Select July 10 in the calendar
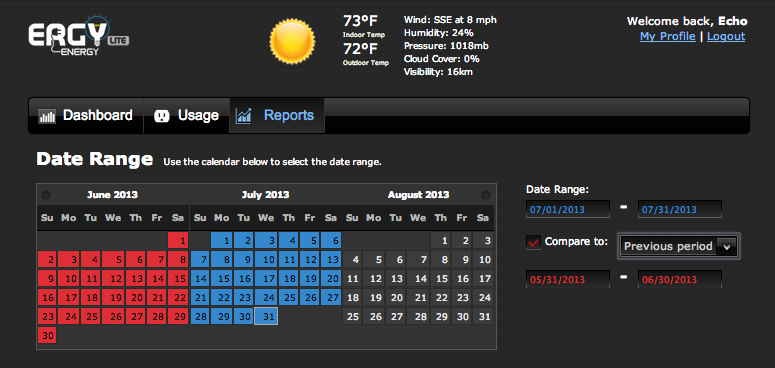 point(266,260)
